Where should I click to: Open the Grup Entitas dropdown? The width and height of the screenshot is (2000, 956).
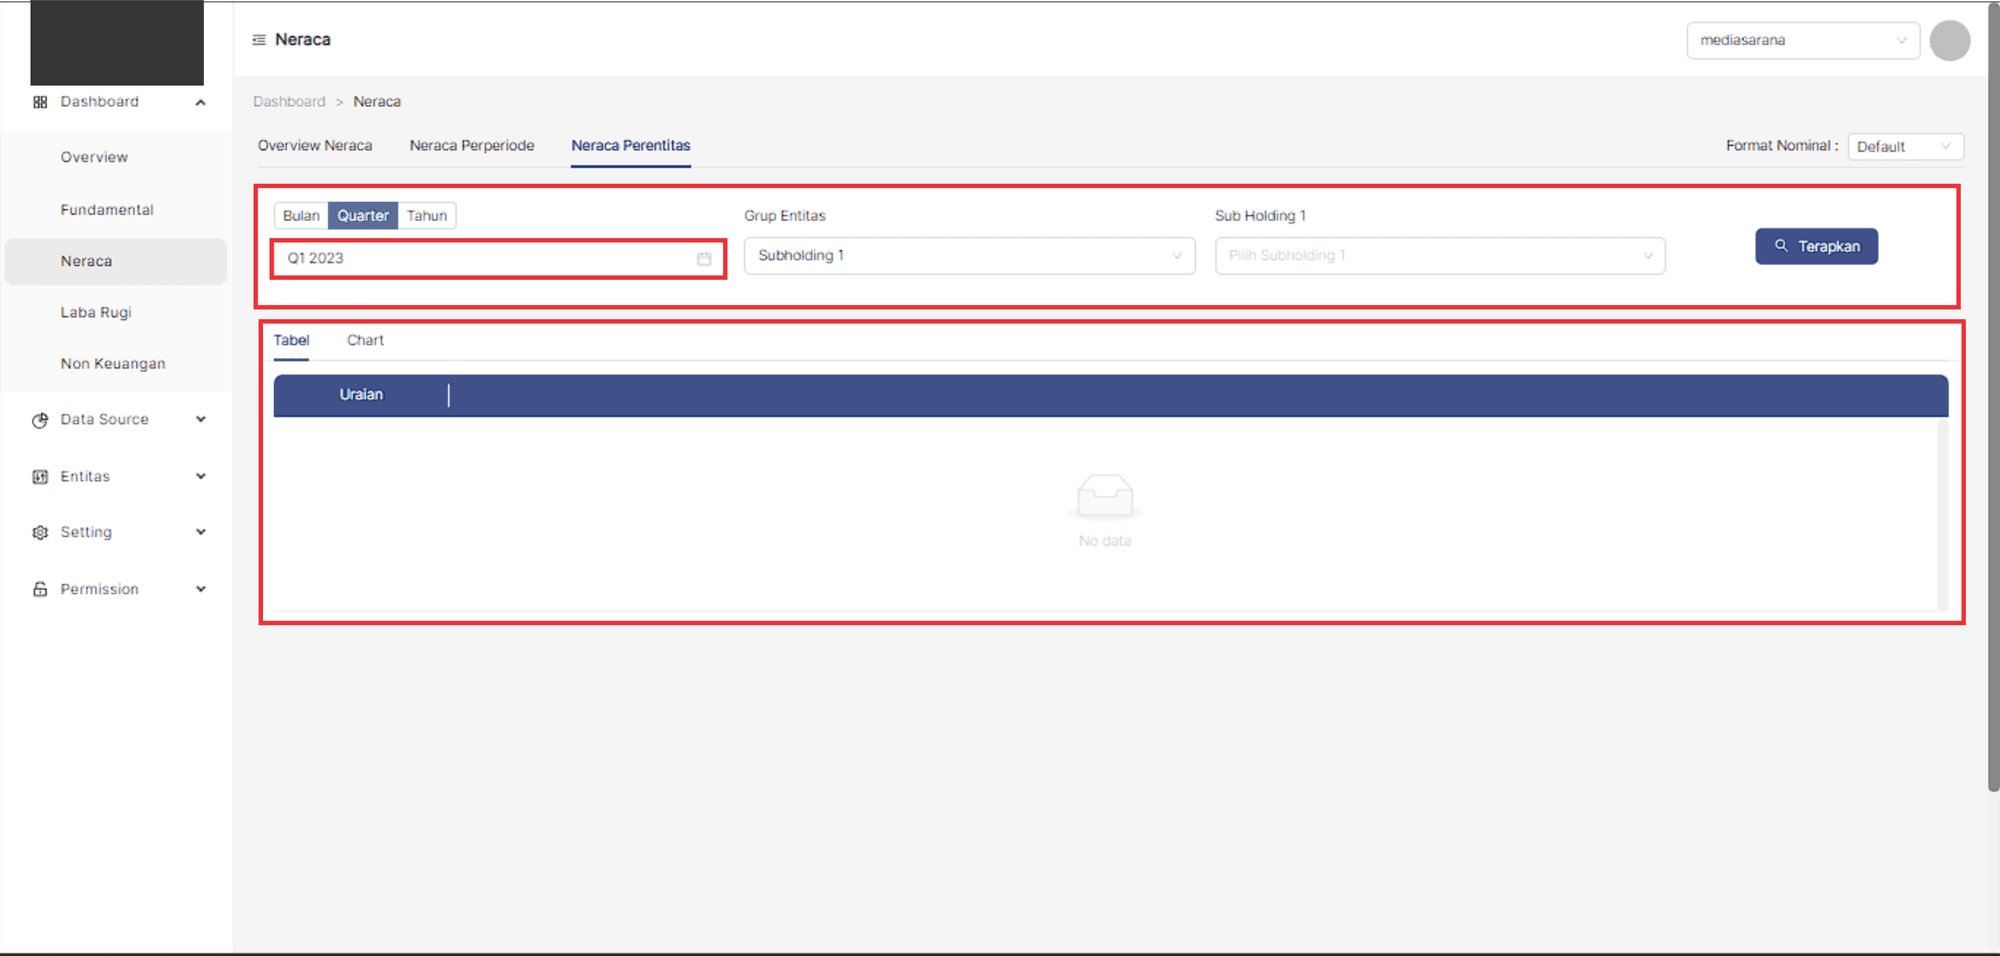click(969, 256)
